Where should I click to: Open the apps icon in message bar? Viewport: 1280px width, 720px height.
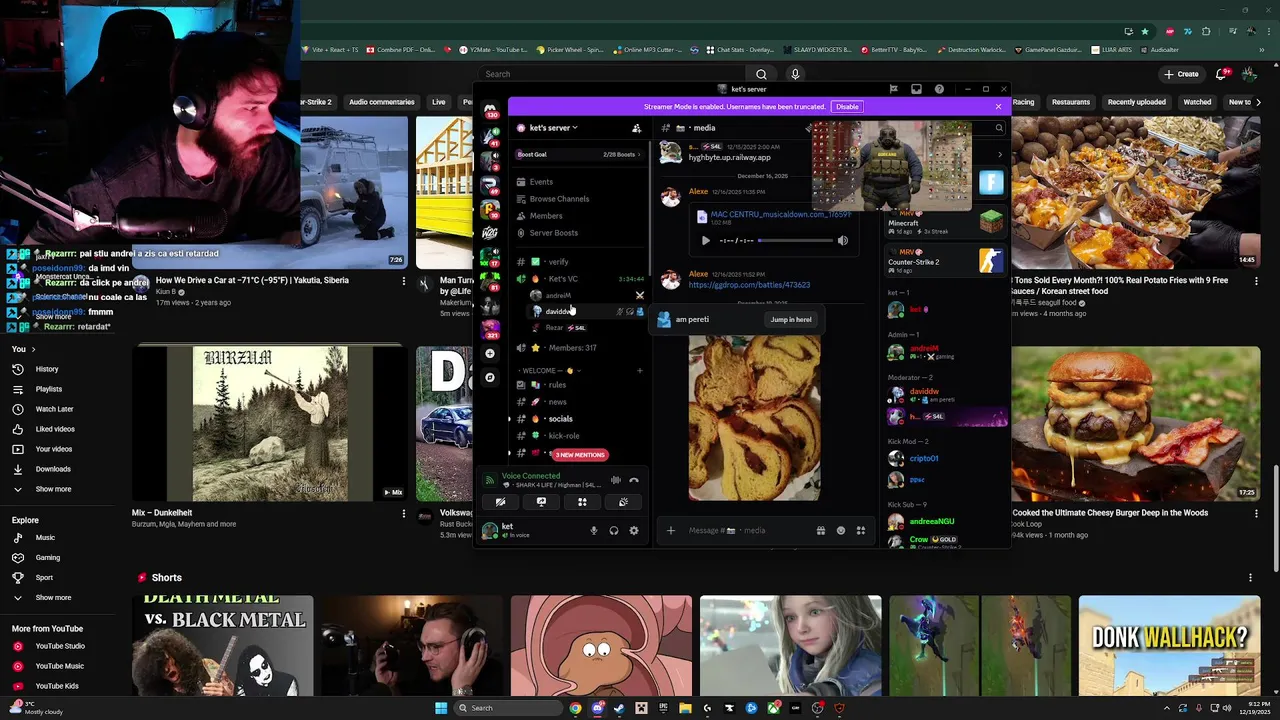point(861,530)
